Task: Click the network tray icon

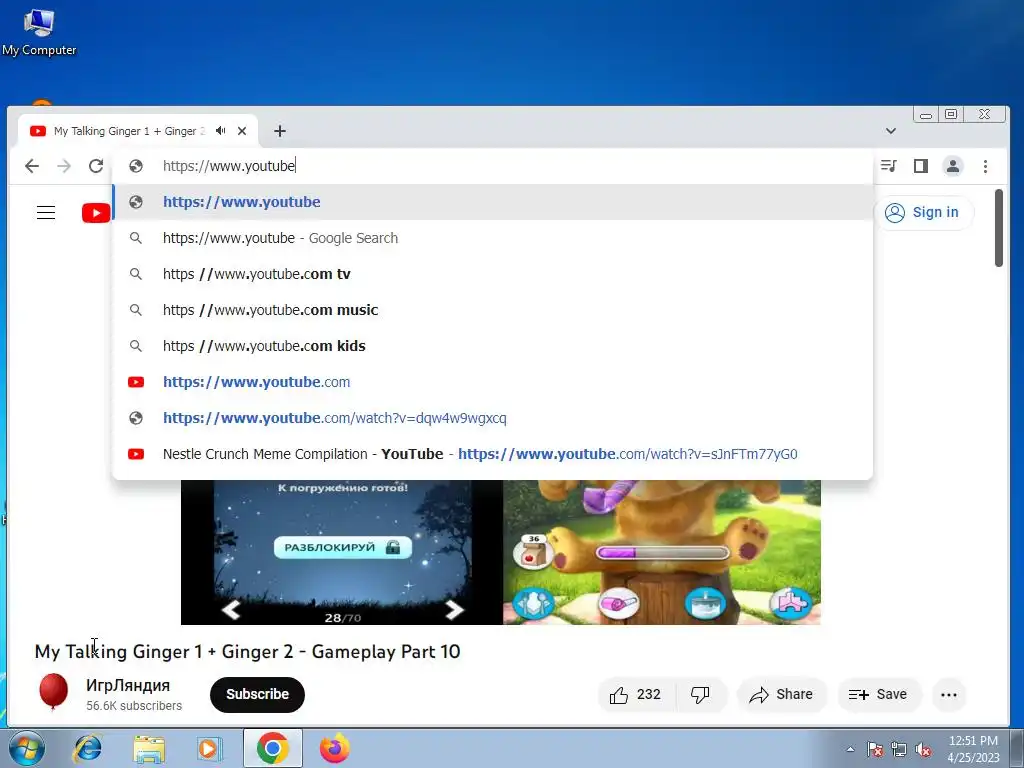Action: 899,750
